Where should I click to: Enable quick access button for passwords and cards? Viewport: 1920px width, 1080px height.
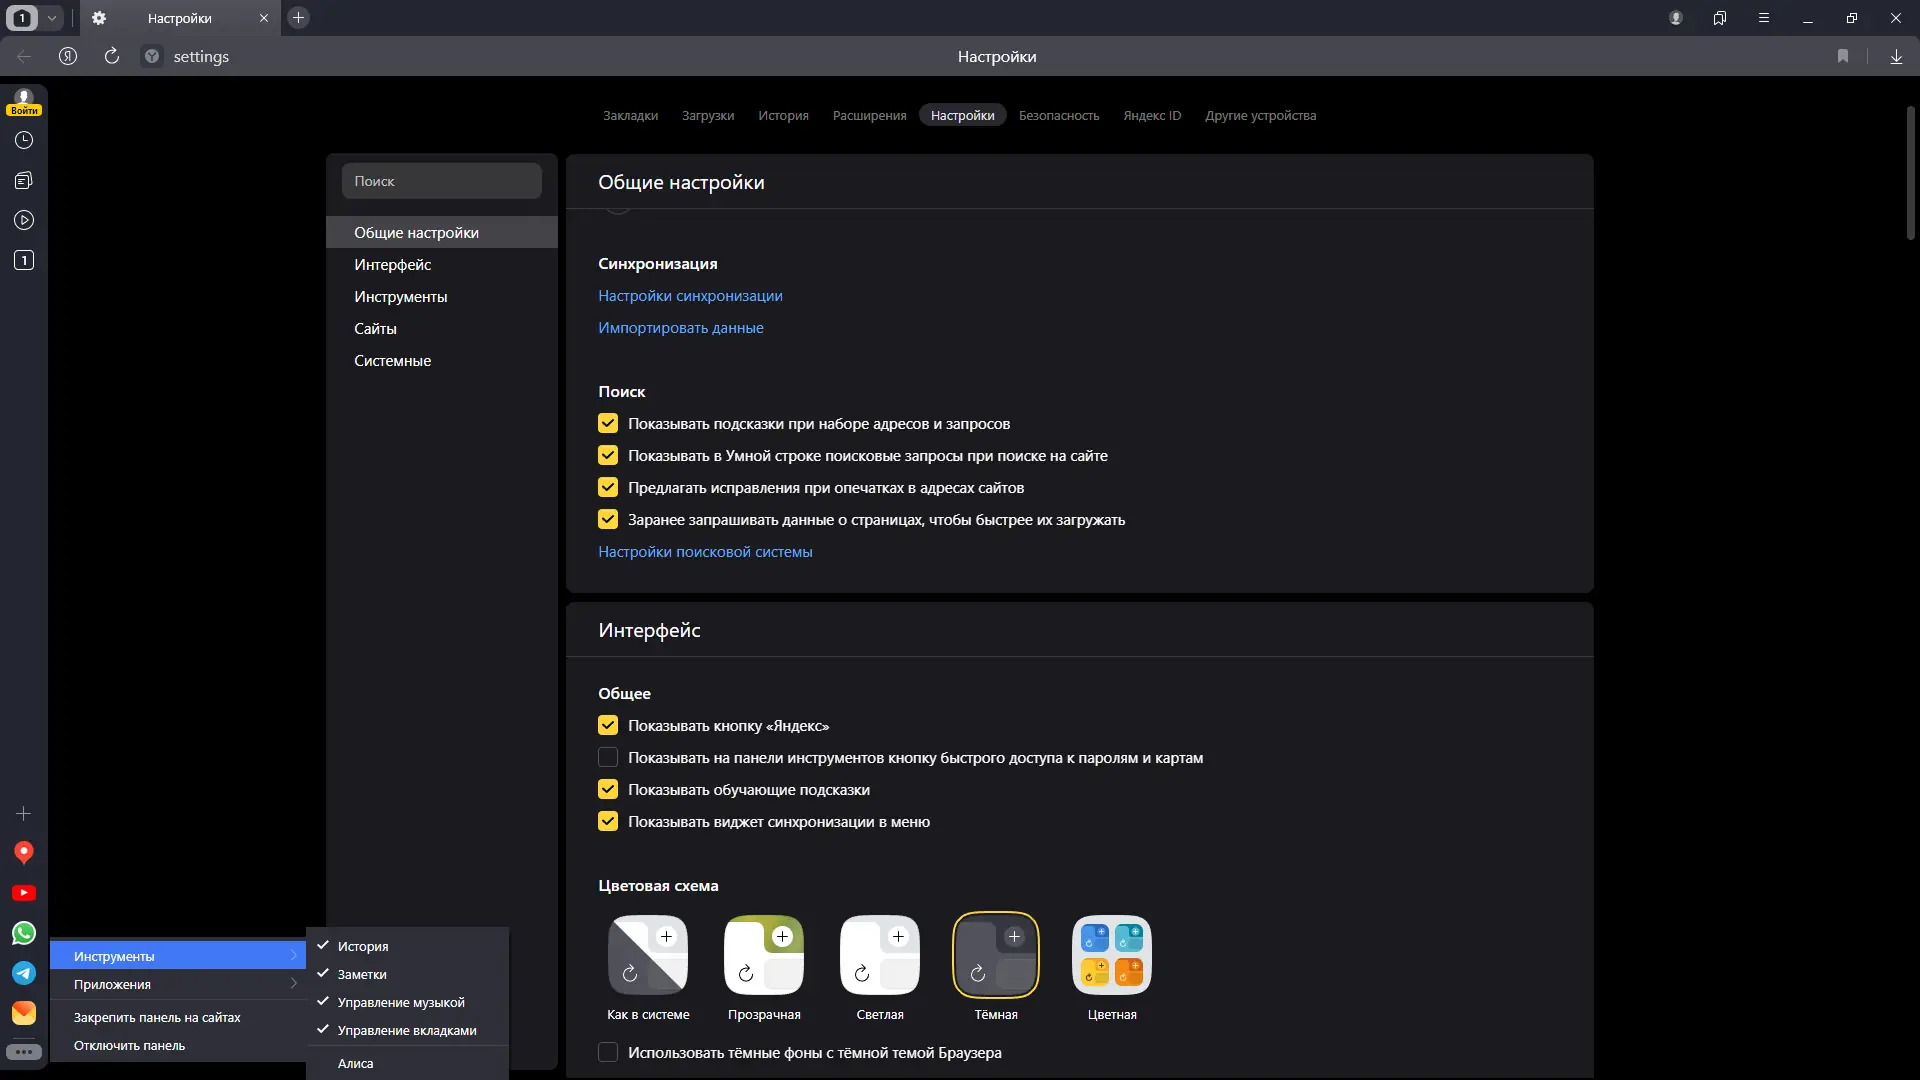tap(608, 758)
